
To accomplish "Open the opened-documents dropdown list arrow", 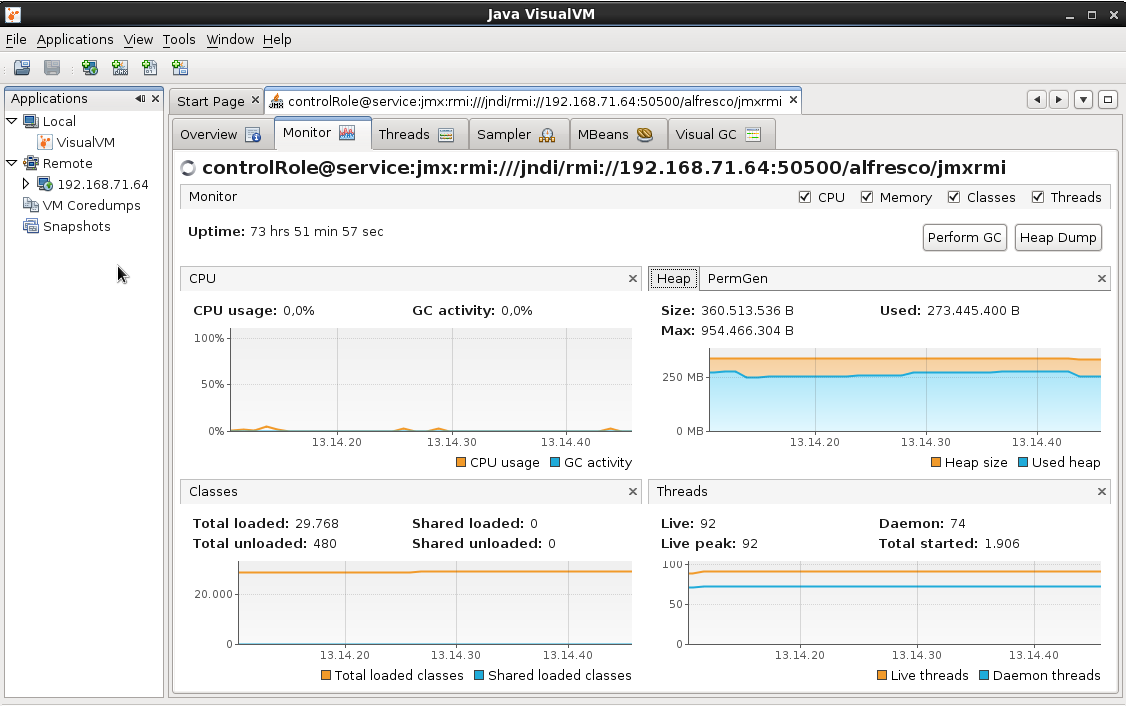I will coord(1084,100).
